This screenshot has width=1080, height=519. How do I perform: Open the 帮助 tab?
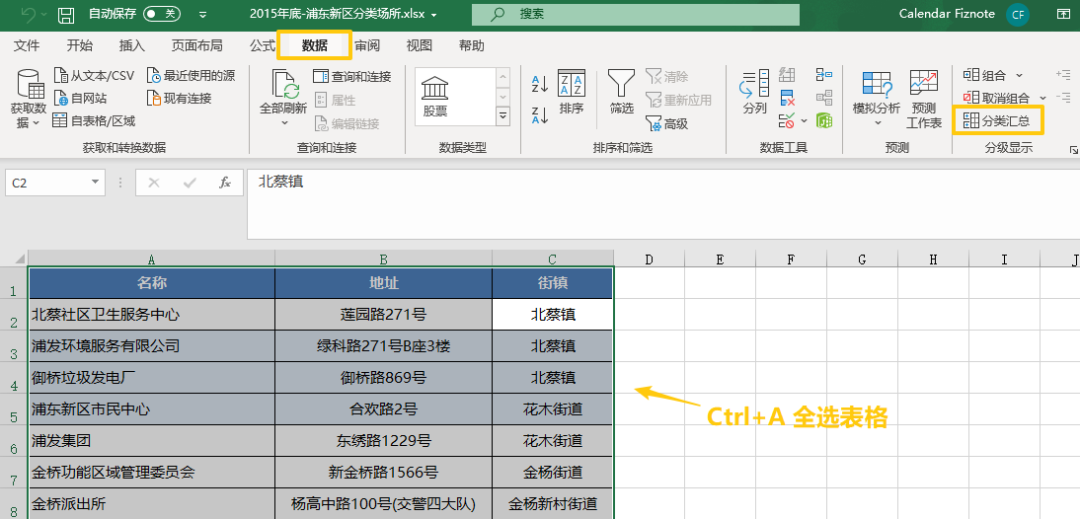(472, 45)
